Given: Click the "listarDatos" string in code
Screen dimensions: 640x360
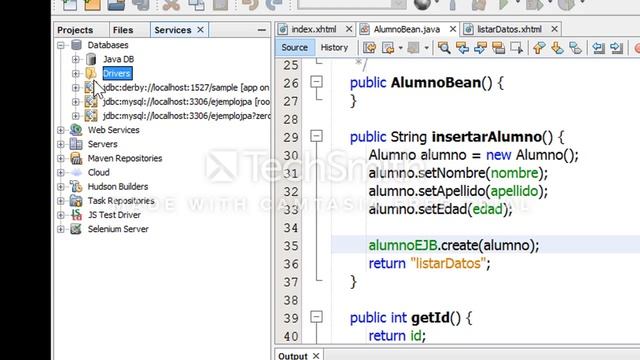Looking at the screenshot, I should [x=448, y=264].
